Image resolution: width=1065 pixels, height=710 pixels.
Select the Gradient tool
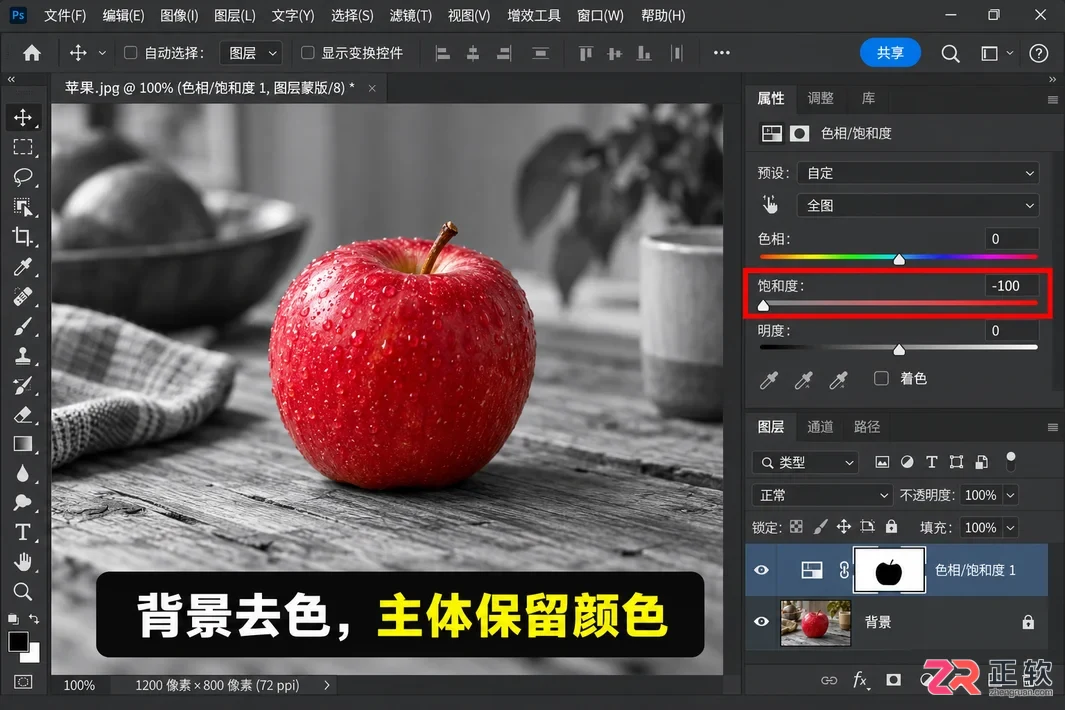click(x=23, y=444)
